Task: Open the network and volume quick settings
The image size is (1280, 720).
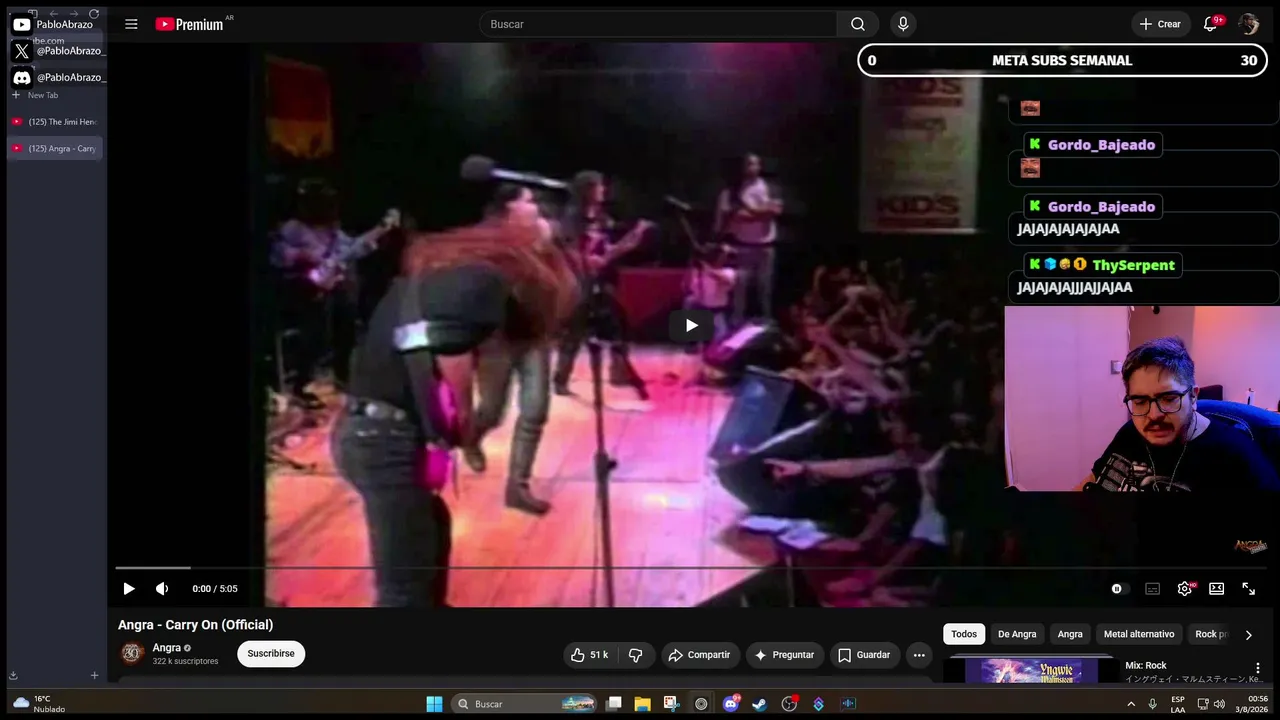Action: coord(1210,704)
